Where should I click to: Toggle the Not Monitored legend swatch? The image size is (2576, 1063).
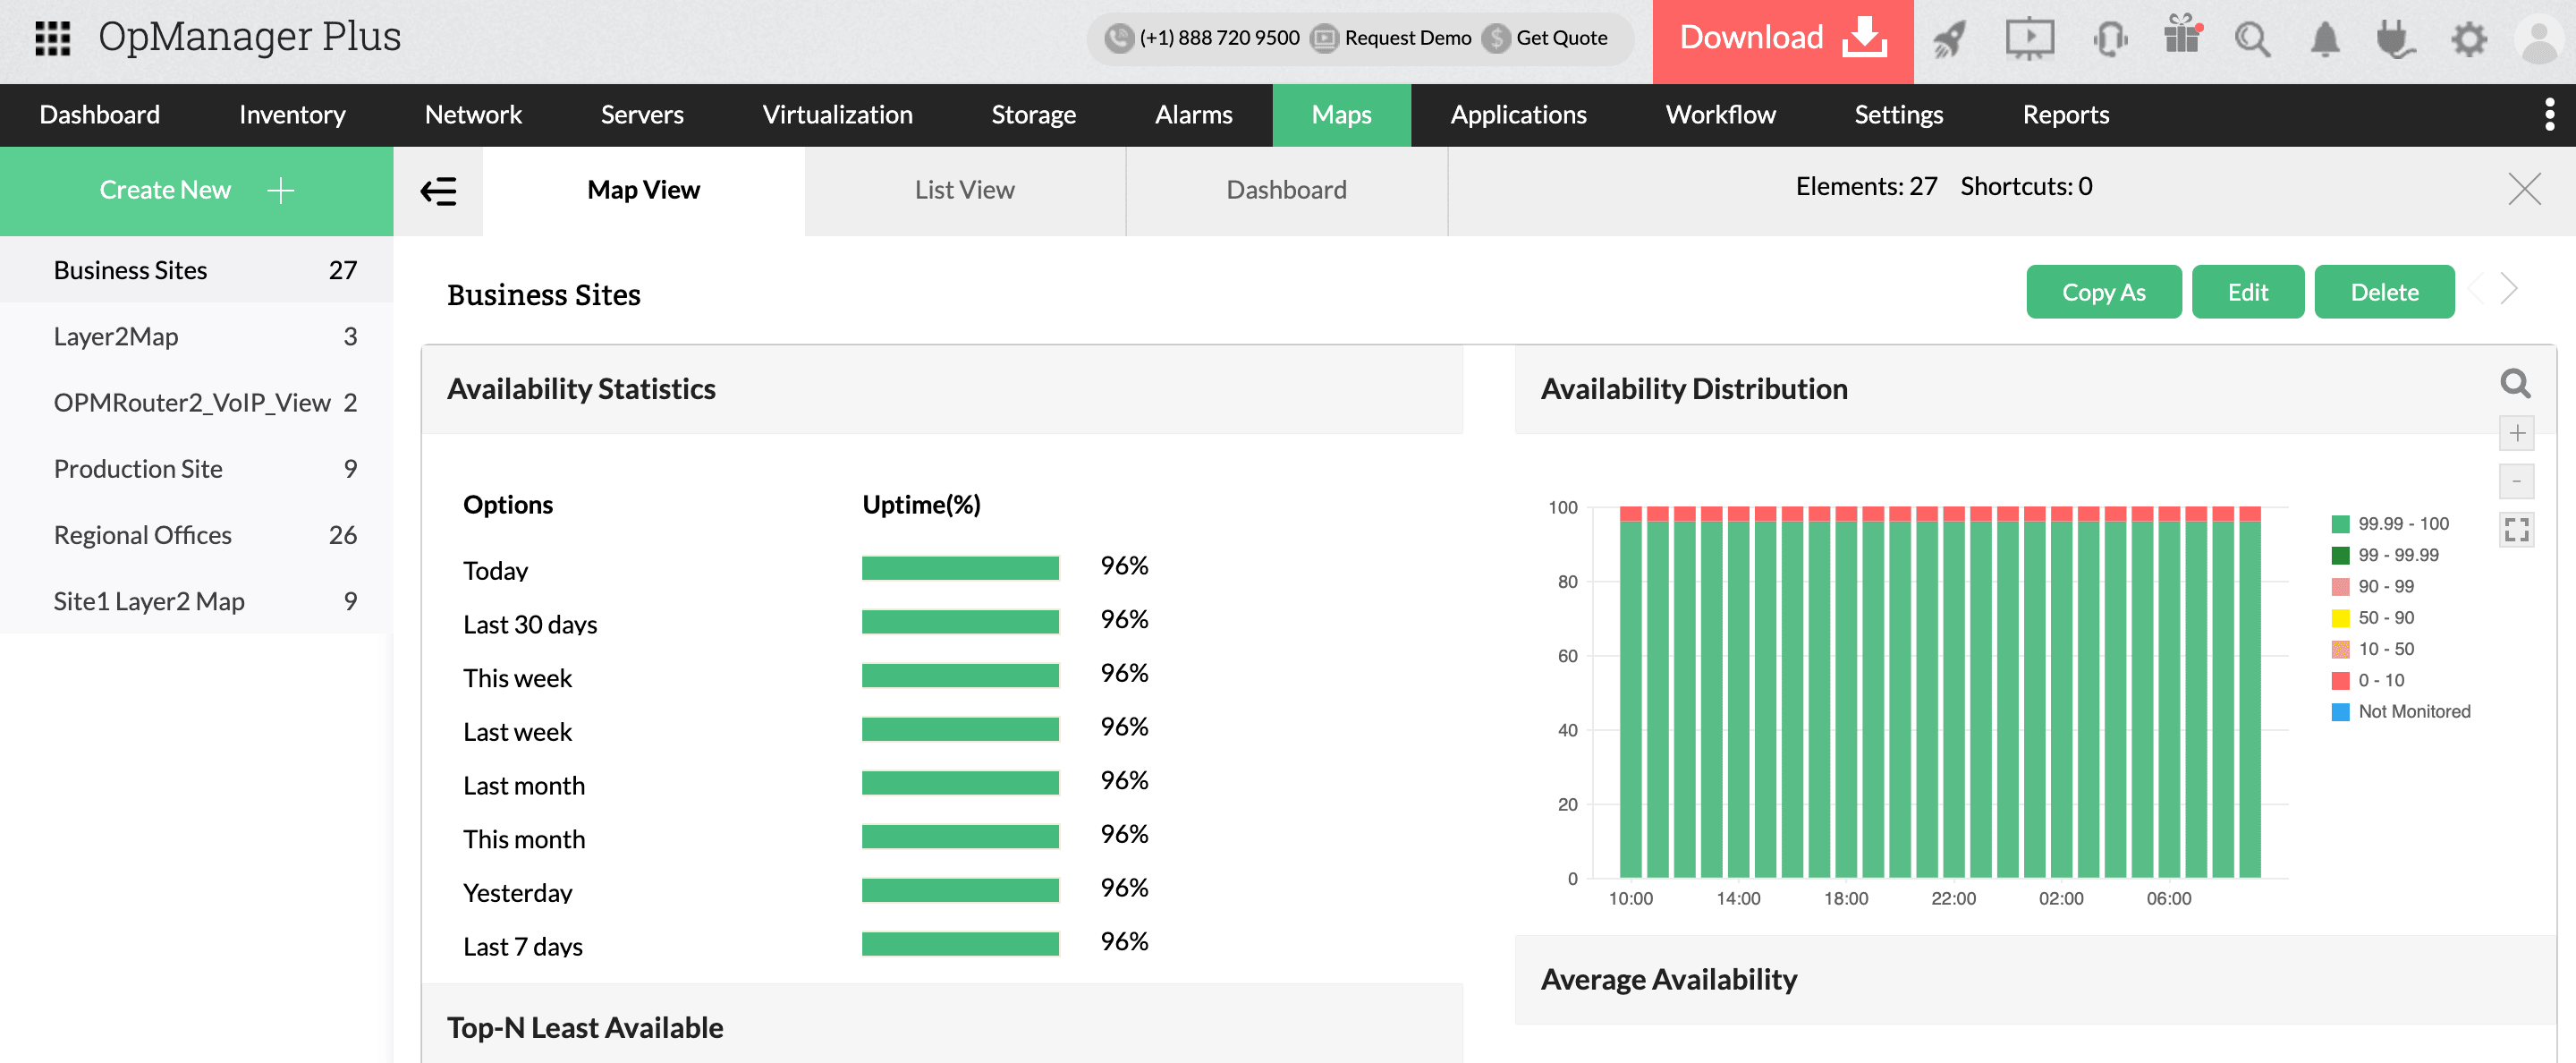point(2340,712)
